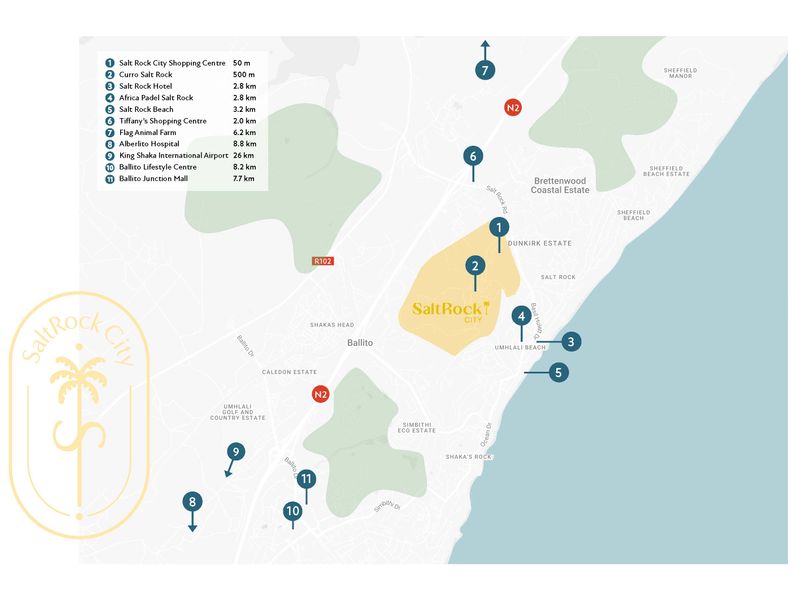This screenshot has height=600, width=800.
Task: Click the upper N2 highway badge
Action: click(514, 108)
